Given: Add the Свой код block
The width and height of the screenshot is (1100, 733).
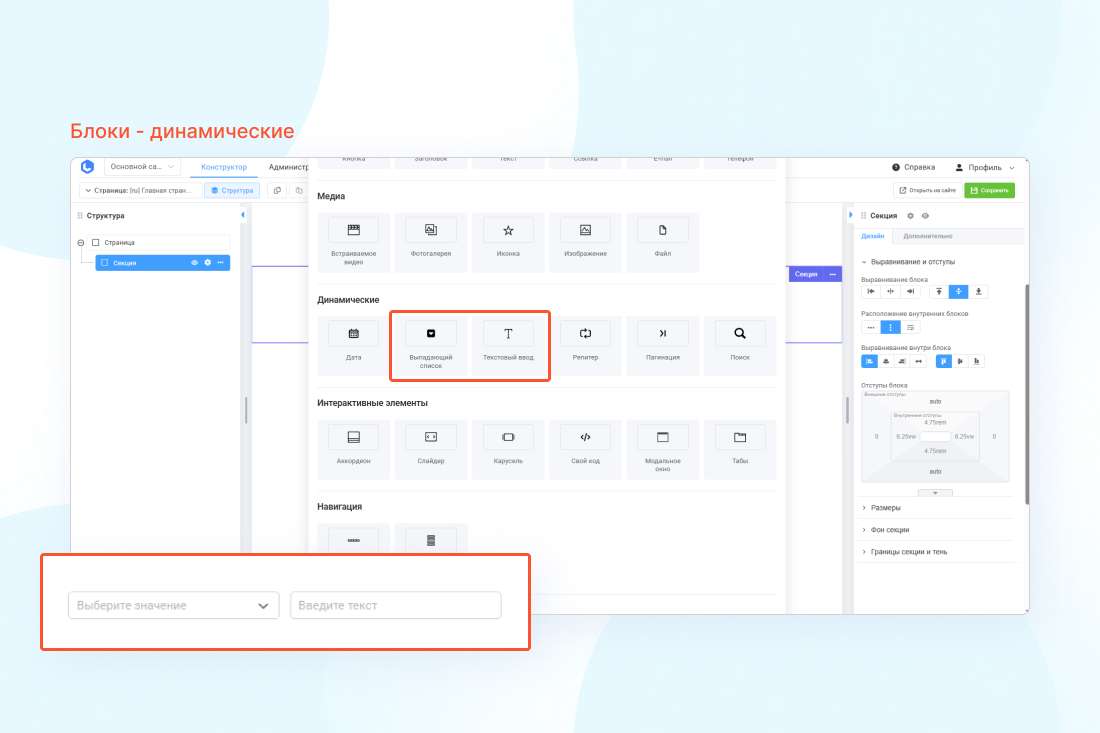Looking at the screenshot, I should [x=586, y=448].
